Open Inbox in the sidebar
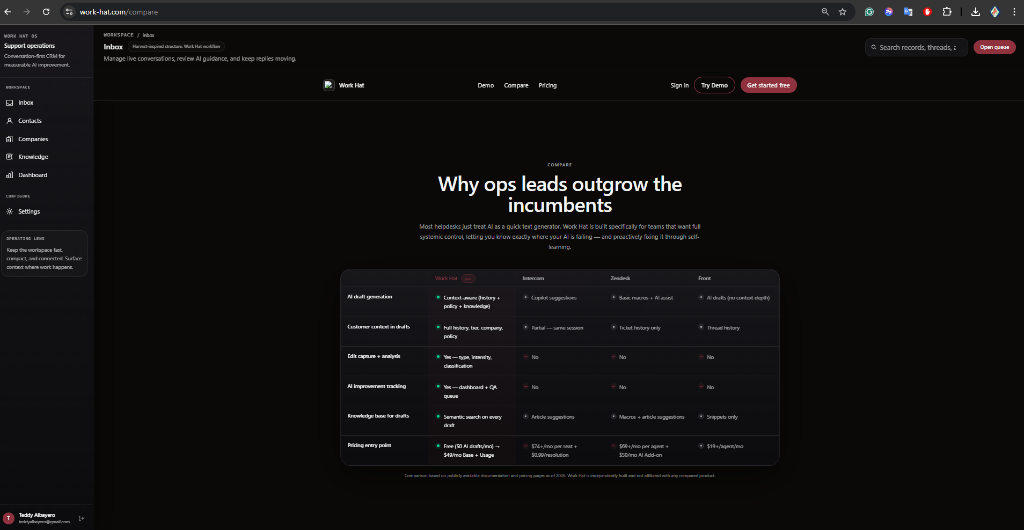The width and height of the screenshot is (1024, 530). 26,103
